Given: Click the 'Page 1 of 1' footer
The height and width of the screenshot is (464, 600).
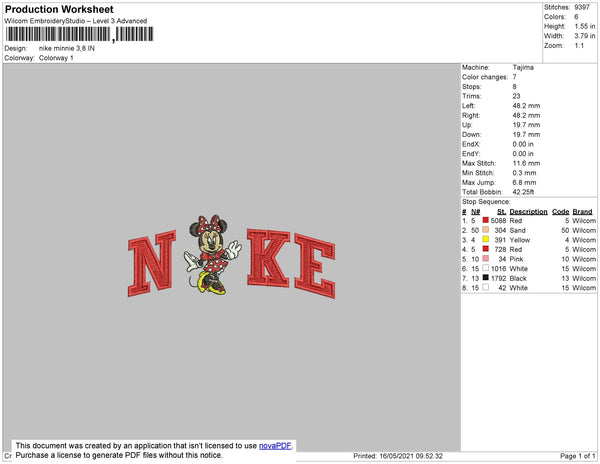Looking at the screenshot, I should (578, 456).
